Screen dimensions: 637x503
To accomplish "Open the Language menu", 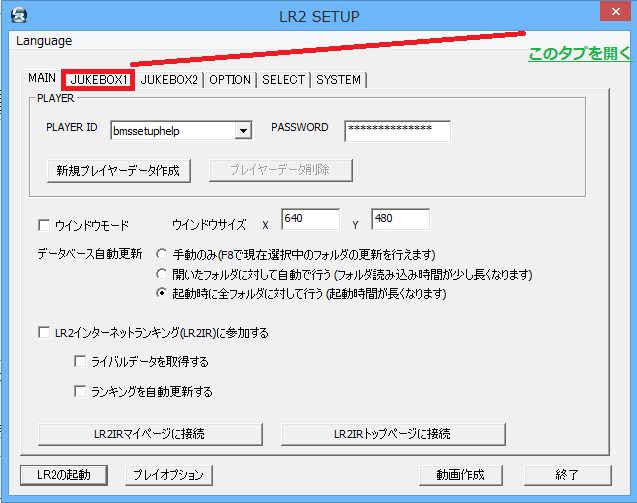I will [44, 41].
